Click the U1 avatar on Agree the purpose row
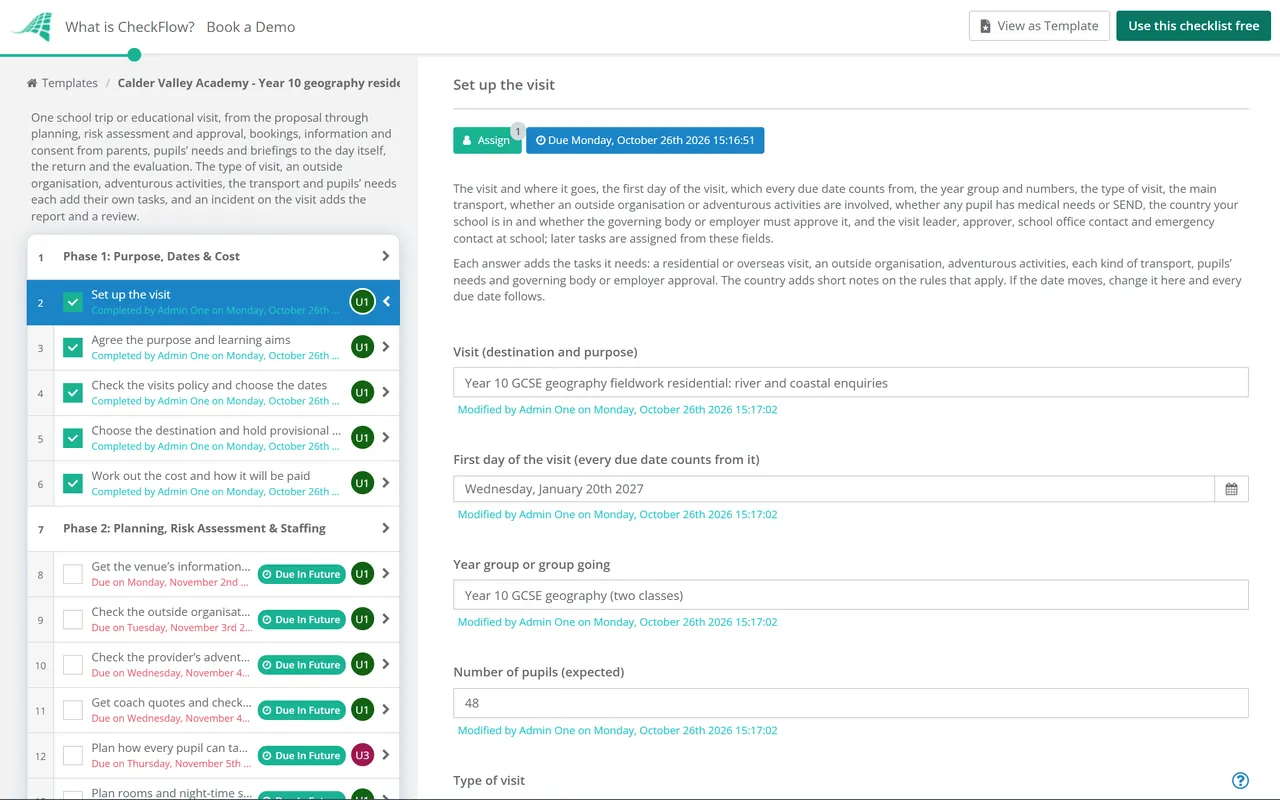The width and height of the screenshot is (1280, 800). coord(362,347)
